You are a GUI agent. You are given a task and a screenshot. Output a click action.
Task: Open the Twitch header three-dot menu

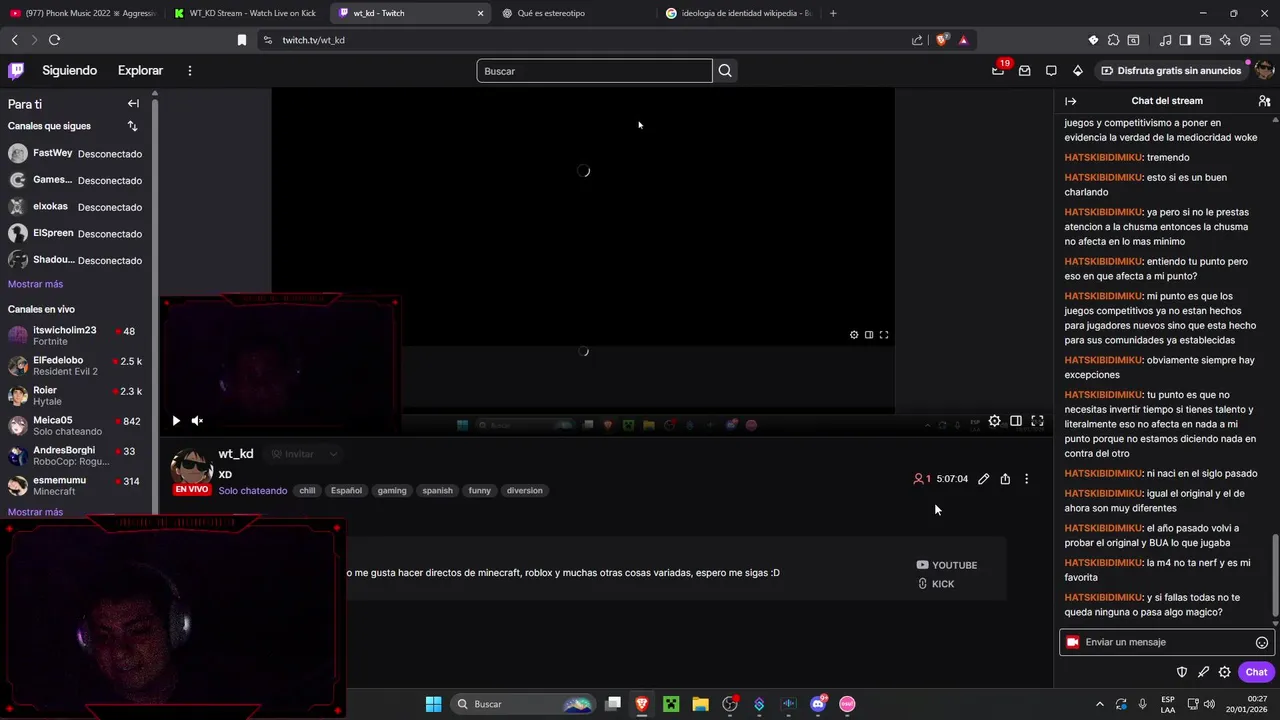point(189,71)
